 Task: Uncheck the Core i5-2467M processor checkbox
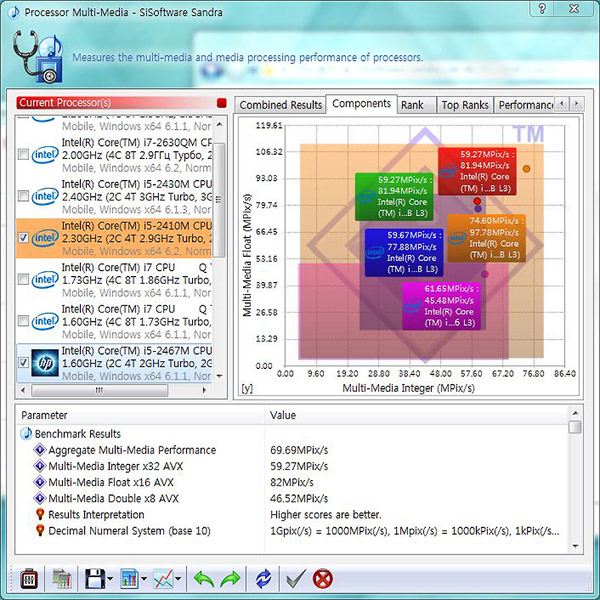[x=23, y=362]
